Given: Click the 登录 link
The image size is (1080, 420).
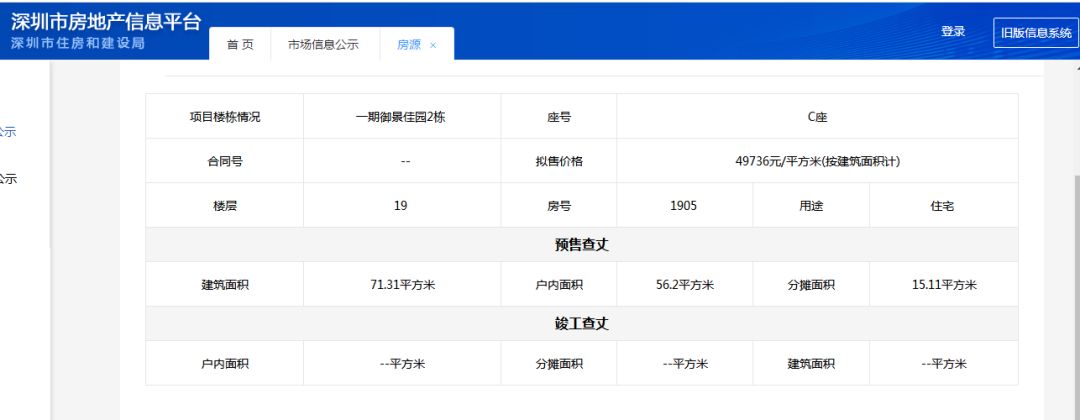Looking at the screenshot, I should 953,32.
